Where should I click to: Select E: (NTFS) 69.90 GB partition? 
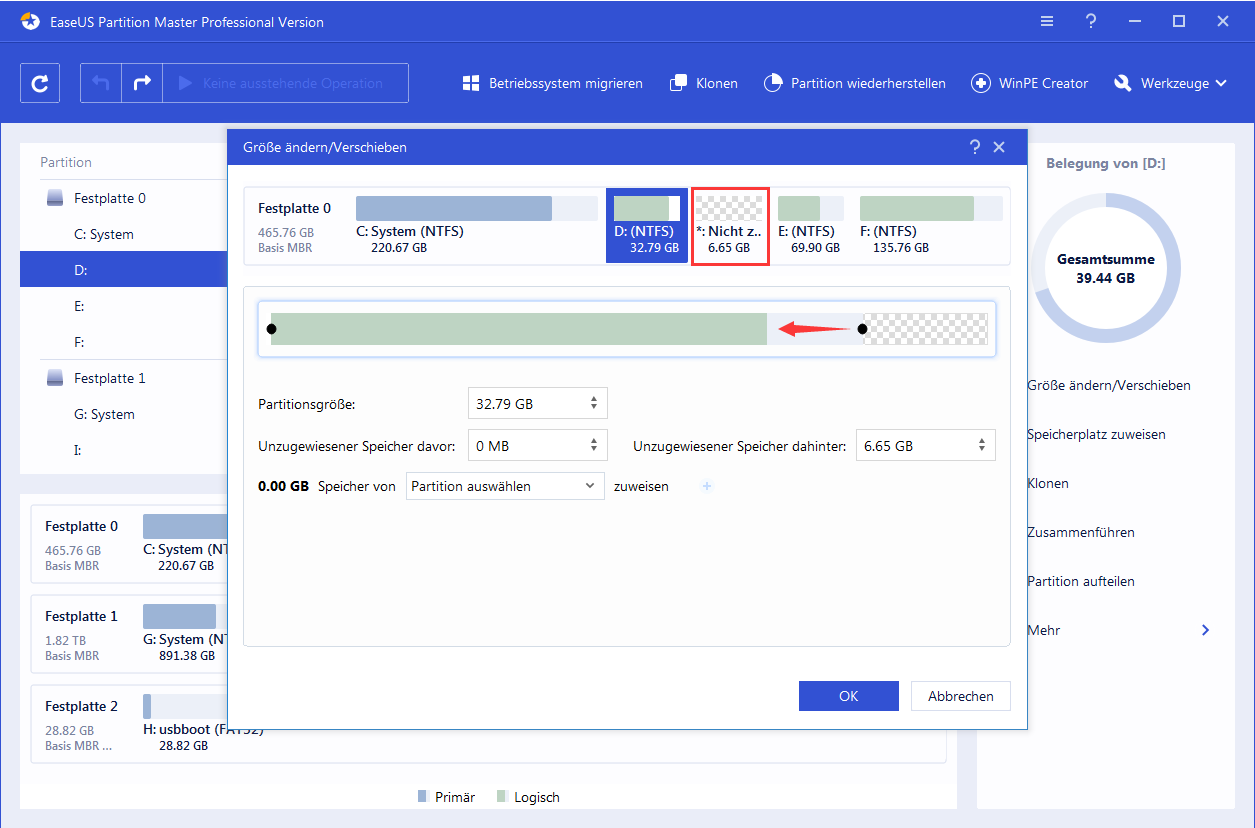coord(810,225)
